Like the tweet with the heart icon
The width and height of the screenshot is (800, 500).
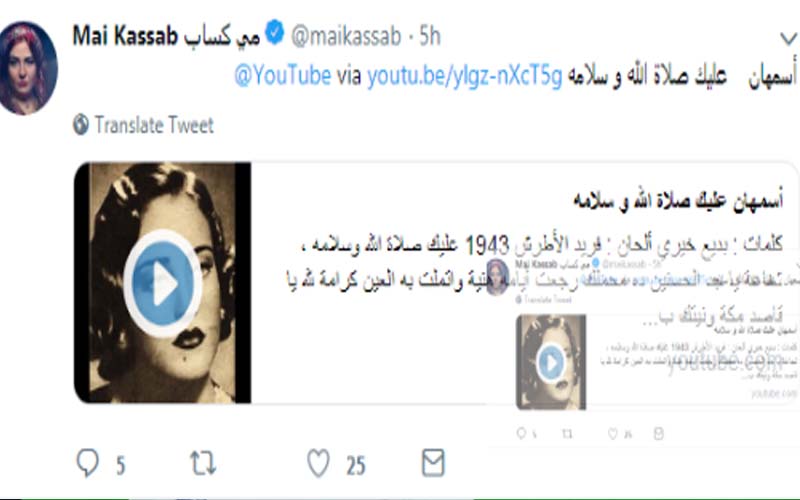tap(318, 463)
